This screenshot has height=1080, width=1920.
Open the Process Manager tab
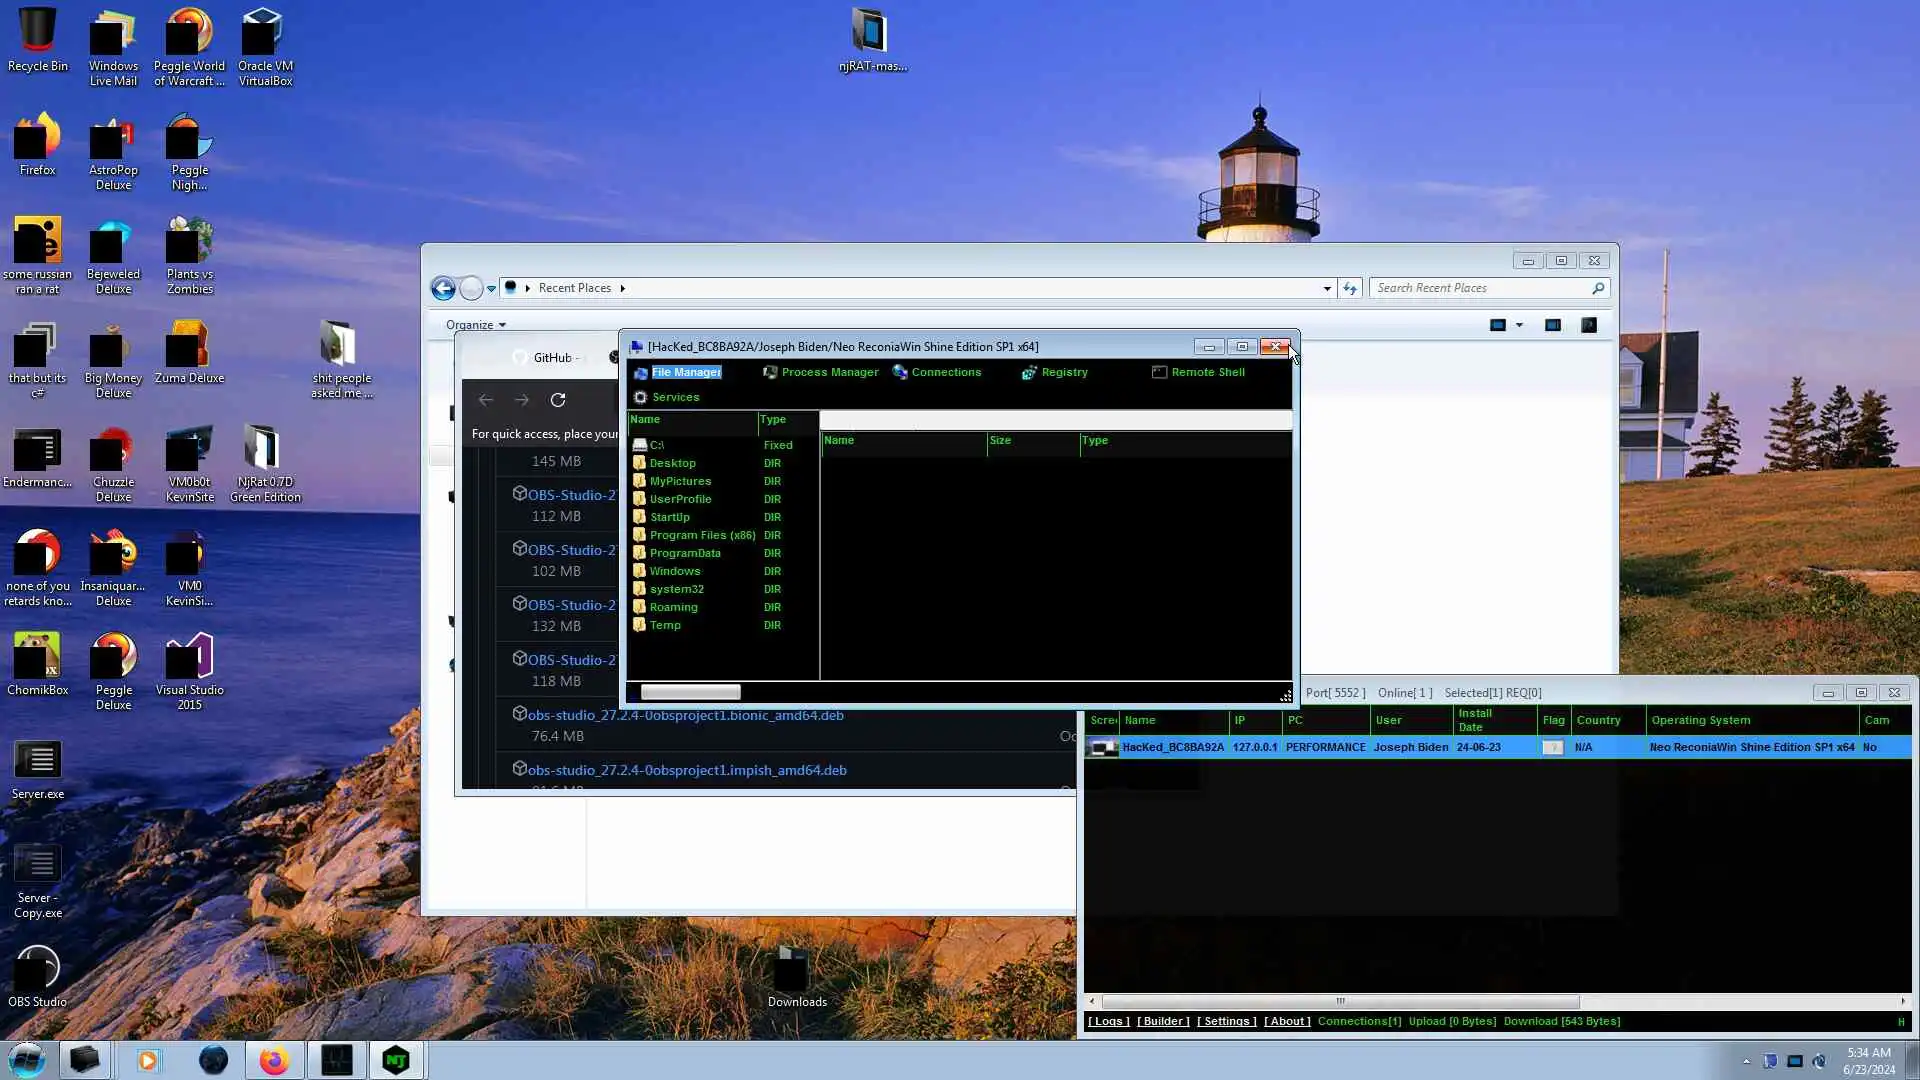829,372
